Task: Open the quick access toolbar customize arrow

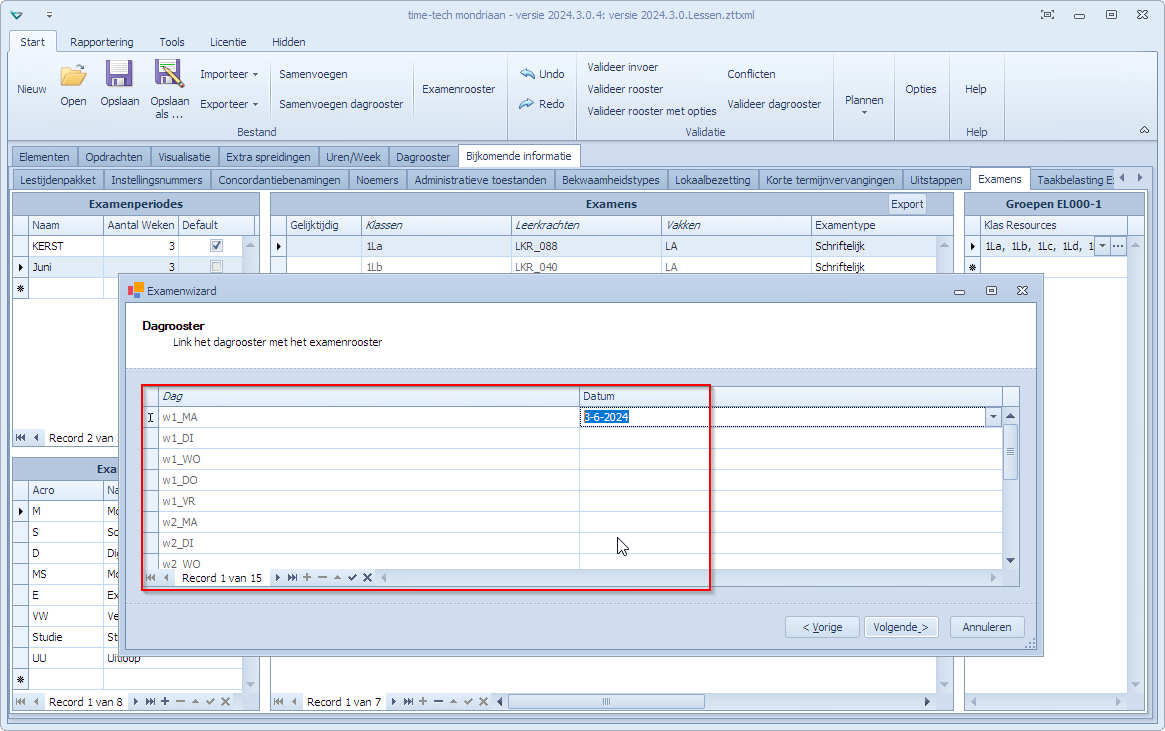Action: click(49, 15)
